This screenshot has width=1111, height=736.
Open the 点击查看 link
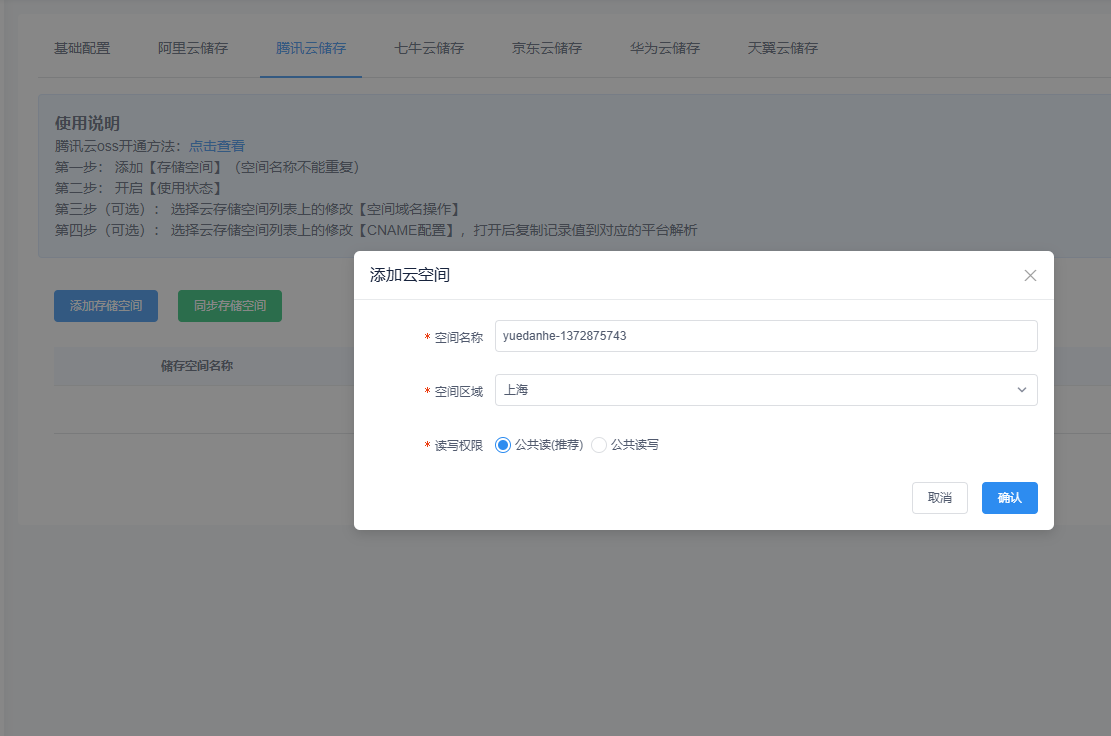click(217, 146)
